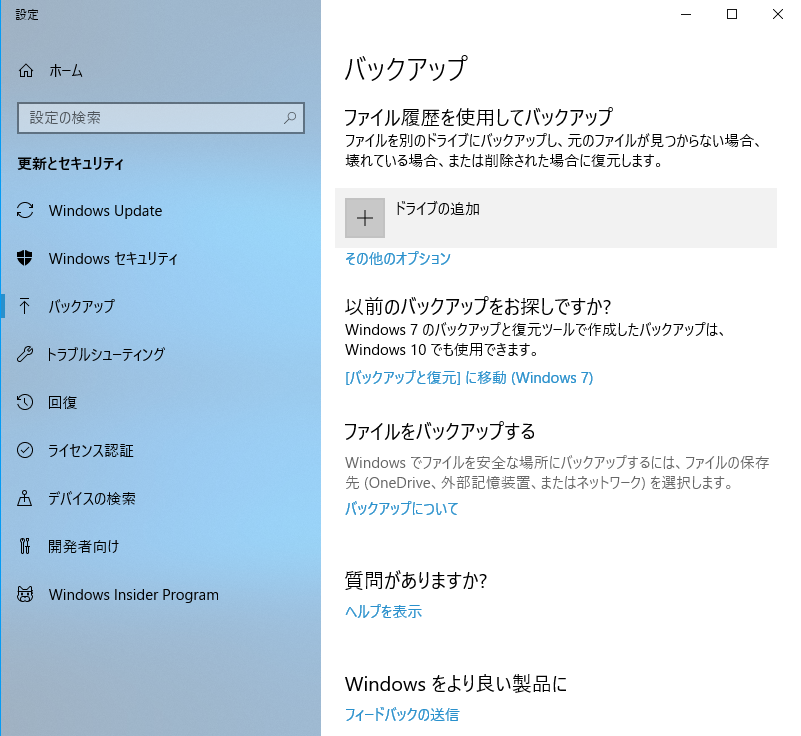
Task: Open the バックアップ section icon
Action: click(x=25, y=306)
